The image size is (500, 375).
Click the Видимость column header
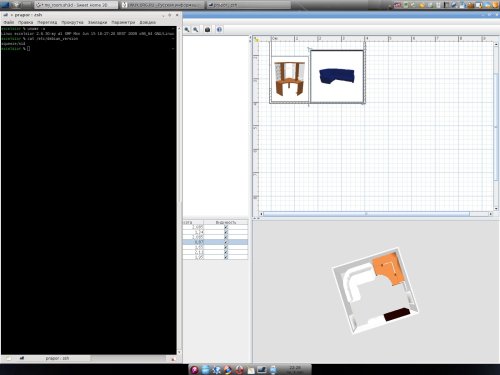(226, 222)
